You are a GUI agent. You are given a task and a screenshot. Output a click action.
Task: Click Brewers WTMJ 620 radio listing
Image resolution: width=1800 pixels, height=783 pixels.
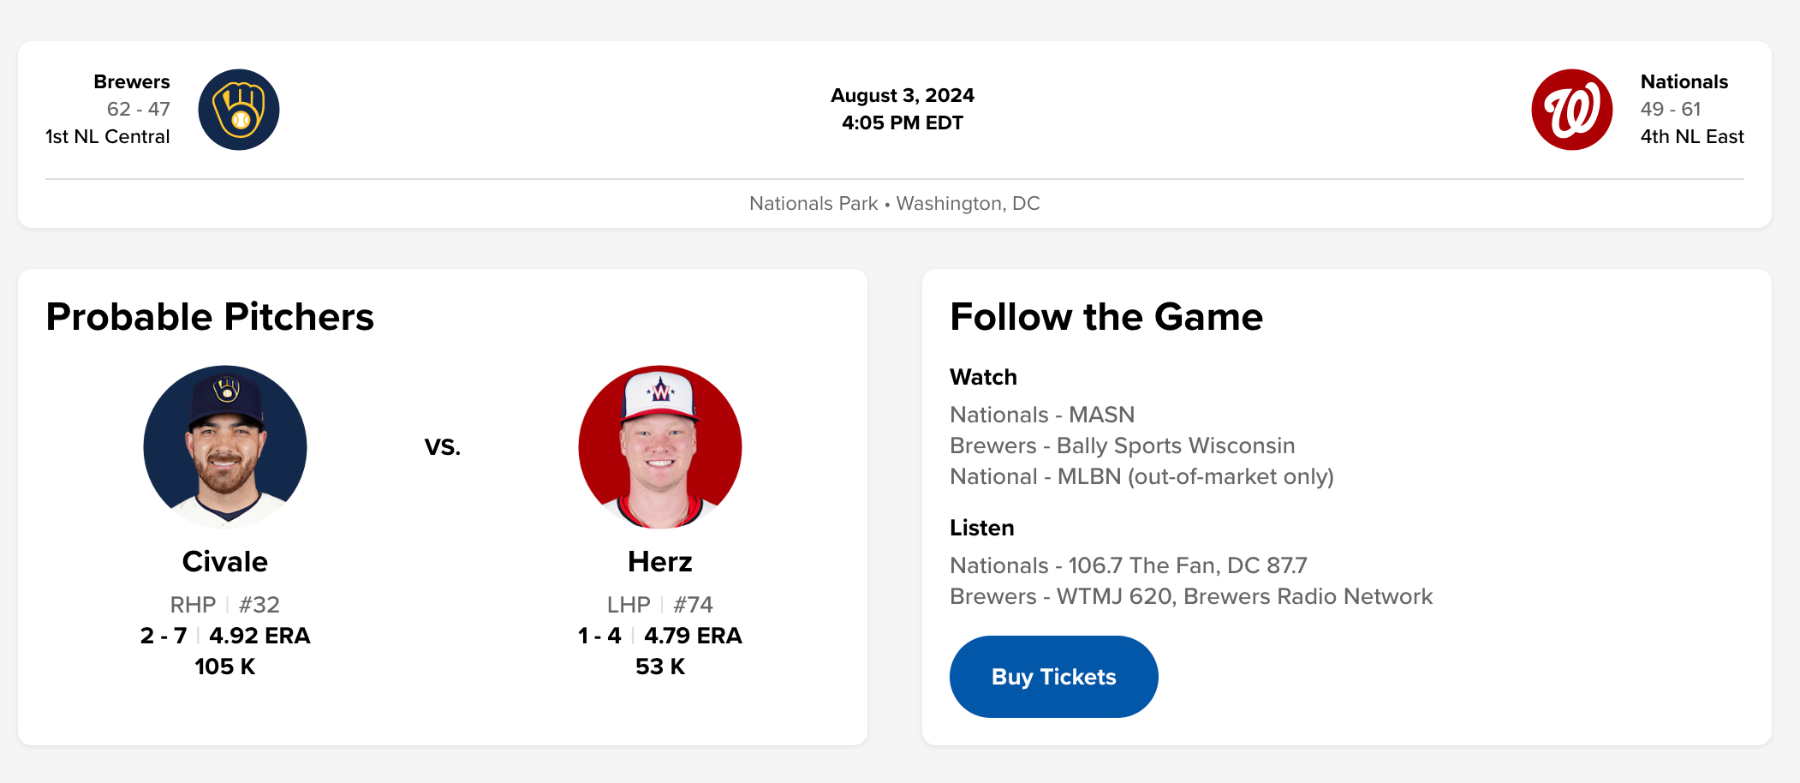(x=1190, y=597)
